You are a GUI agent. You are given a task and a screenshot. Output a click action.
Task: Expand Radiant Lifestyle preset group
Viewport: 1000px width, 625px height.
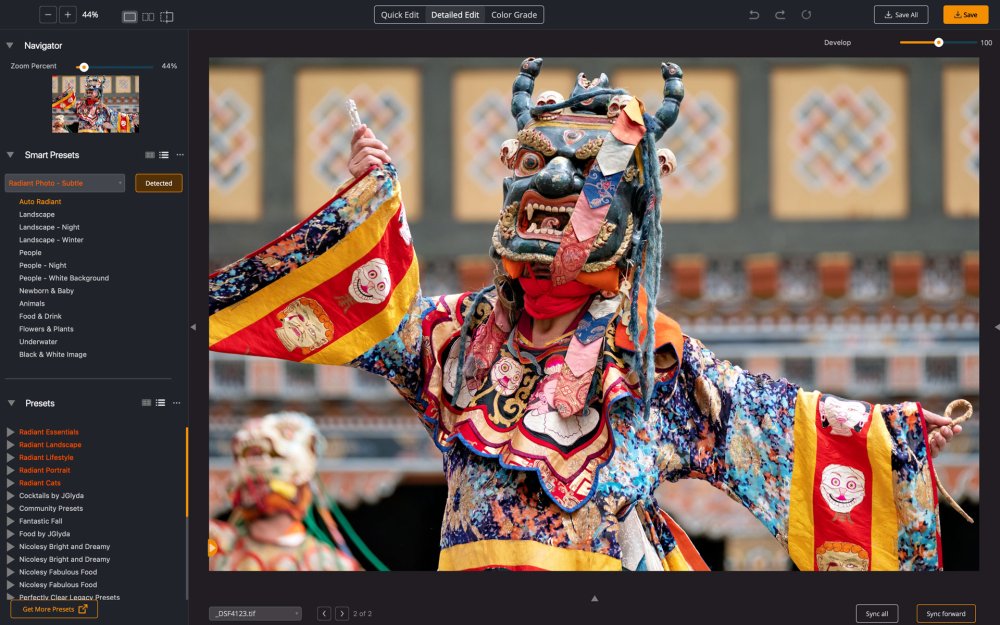point(10,457)
